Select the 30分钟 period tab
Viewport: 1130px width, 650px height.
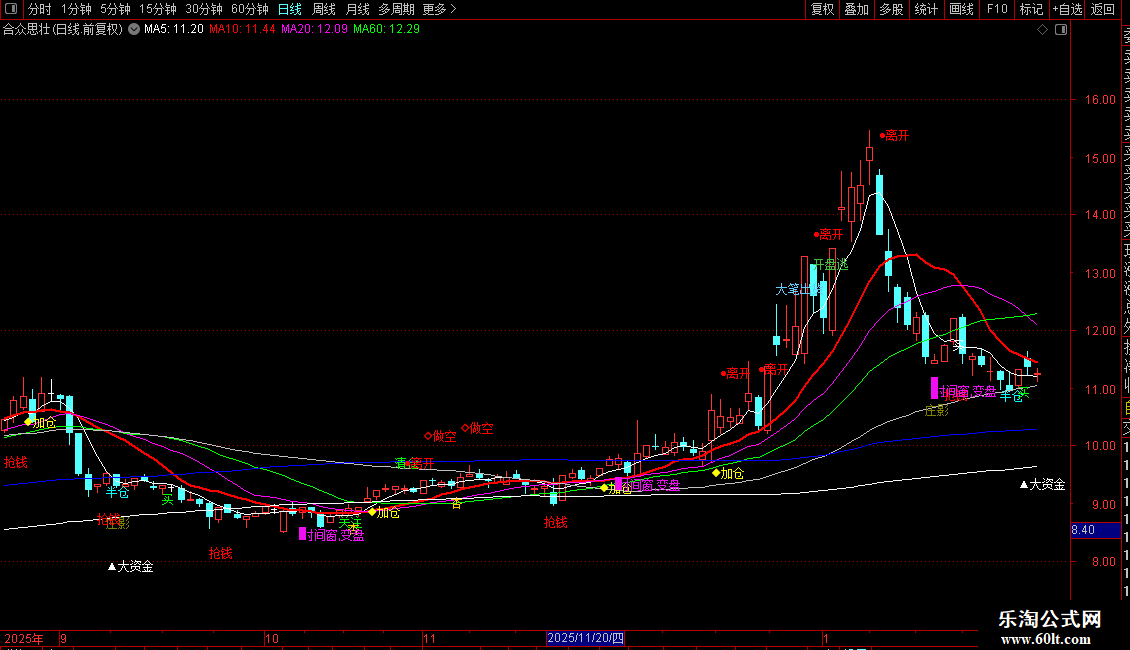203,9
